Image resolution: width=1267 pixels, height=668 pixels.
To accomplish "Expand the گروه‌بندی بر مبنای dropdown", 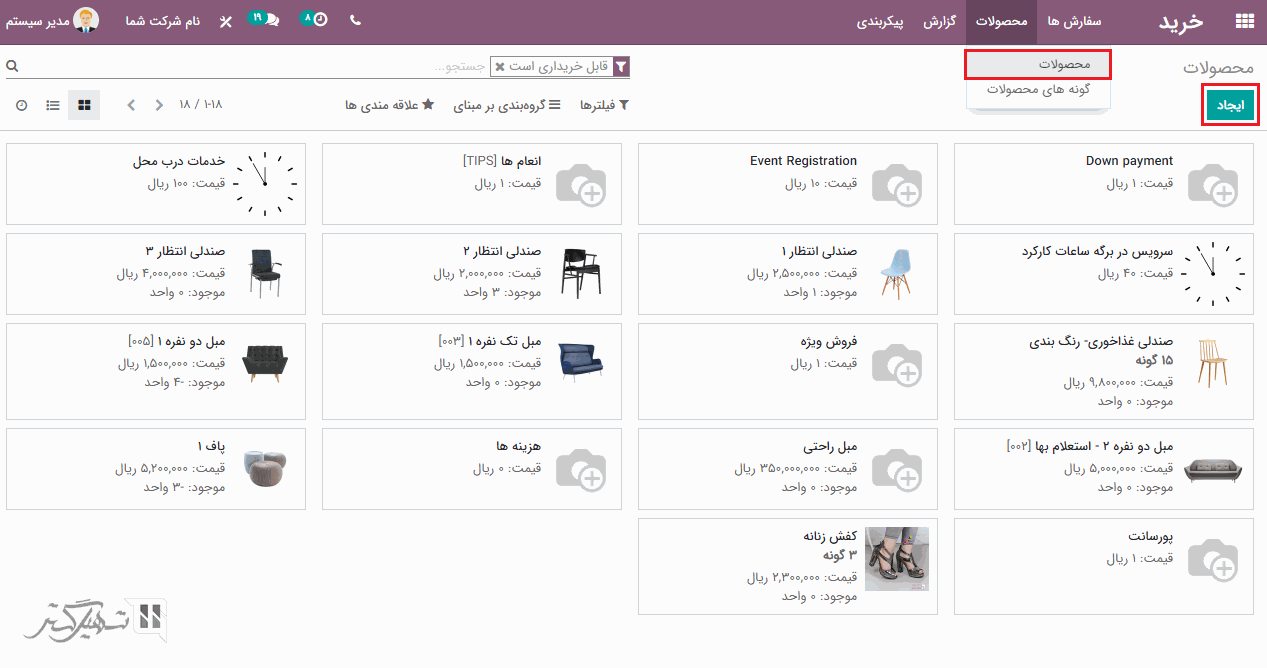I will coord(507,105).
